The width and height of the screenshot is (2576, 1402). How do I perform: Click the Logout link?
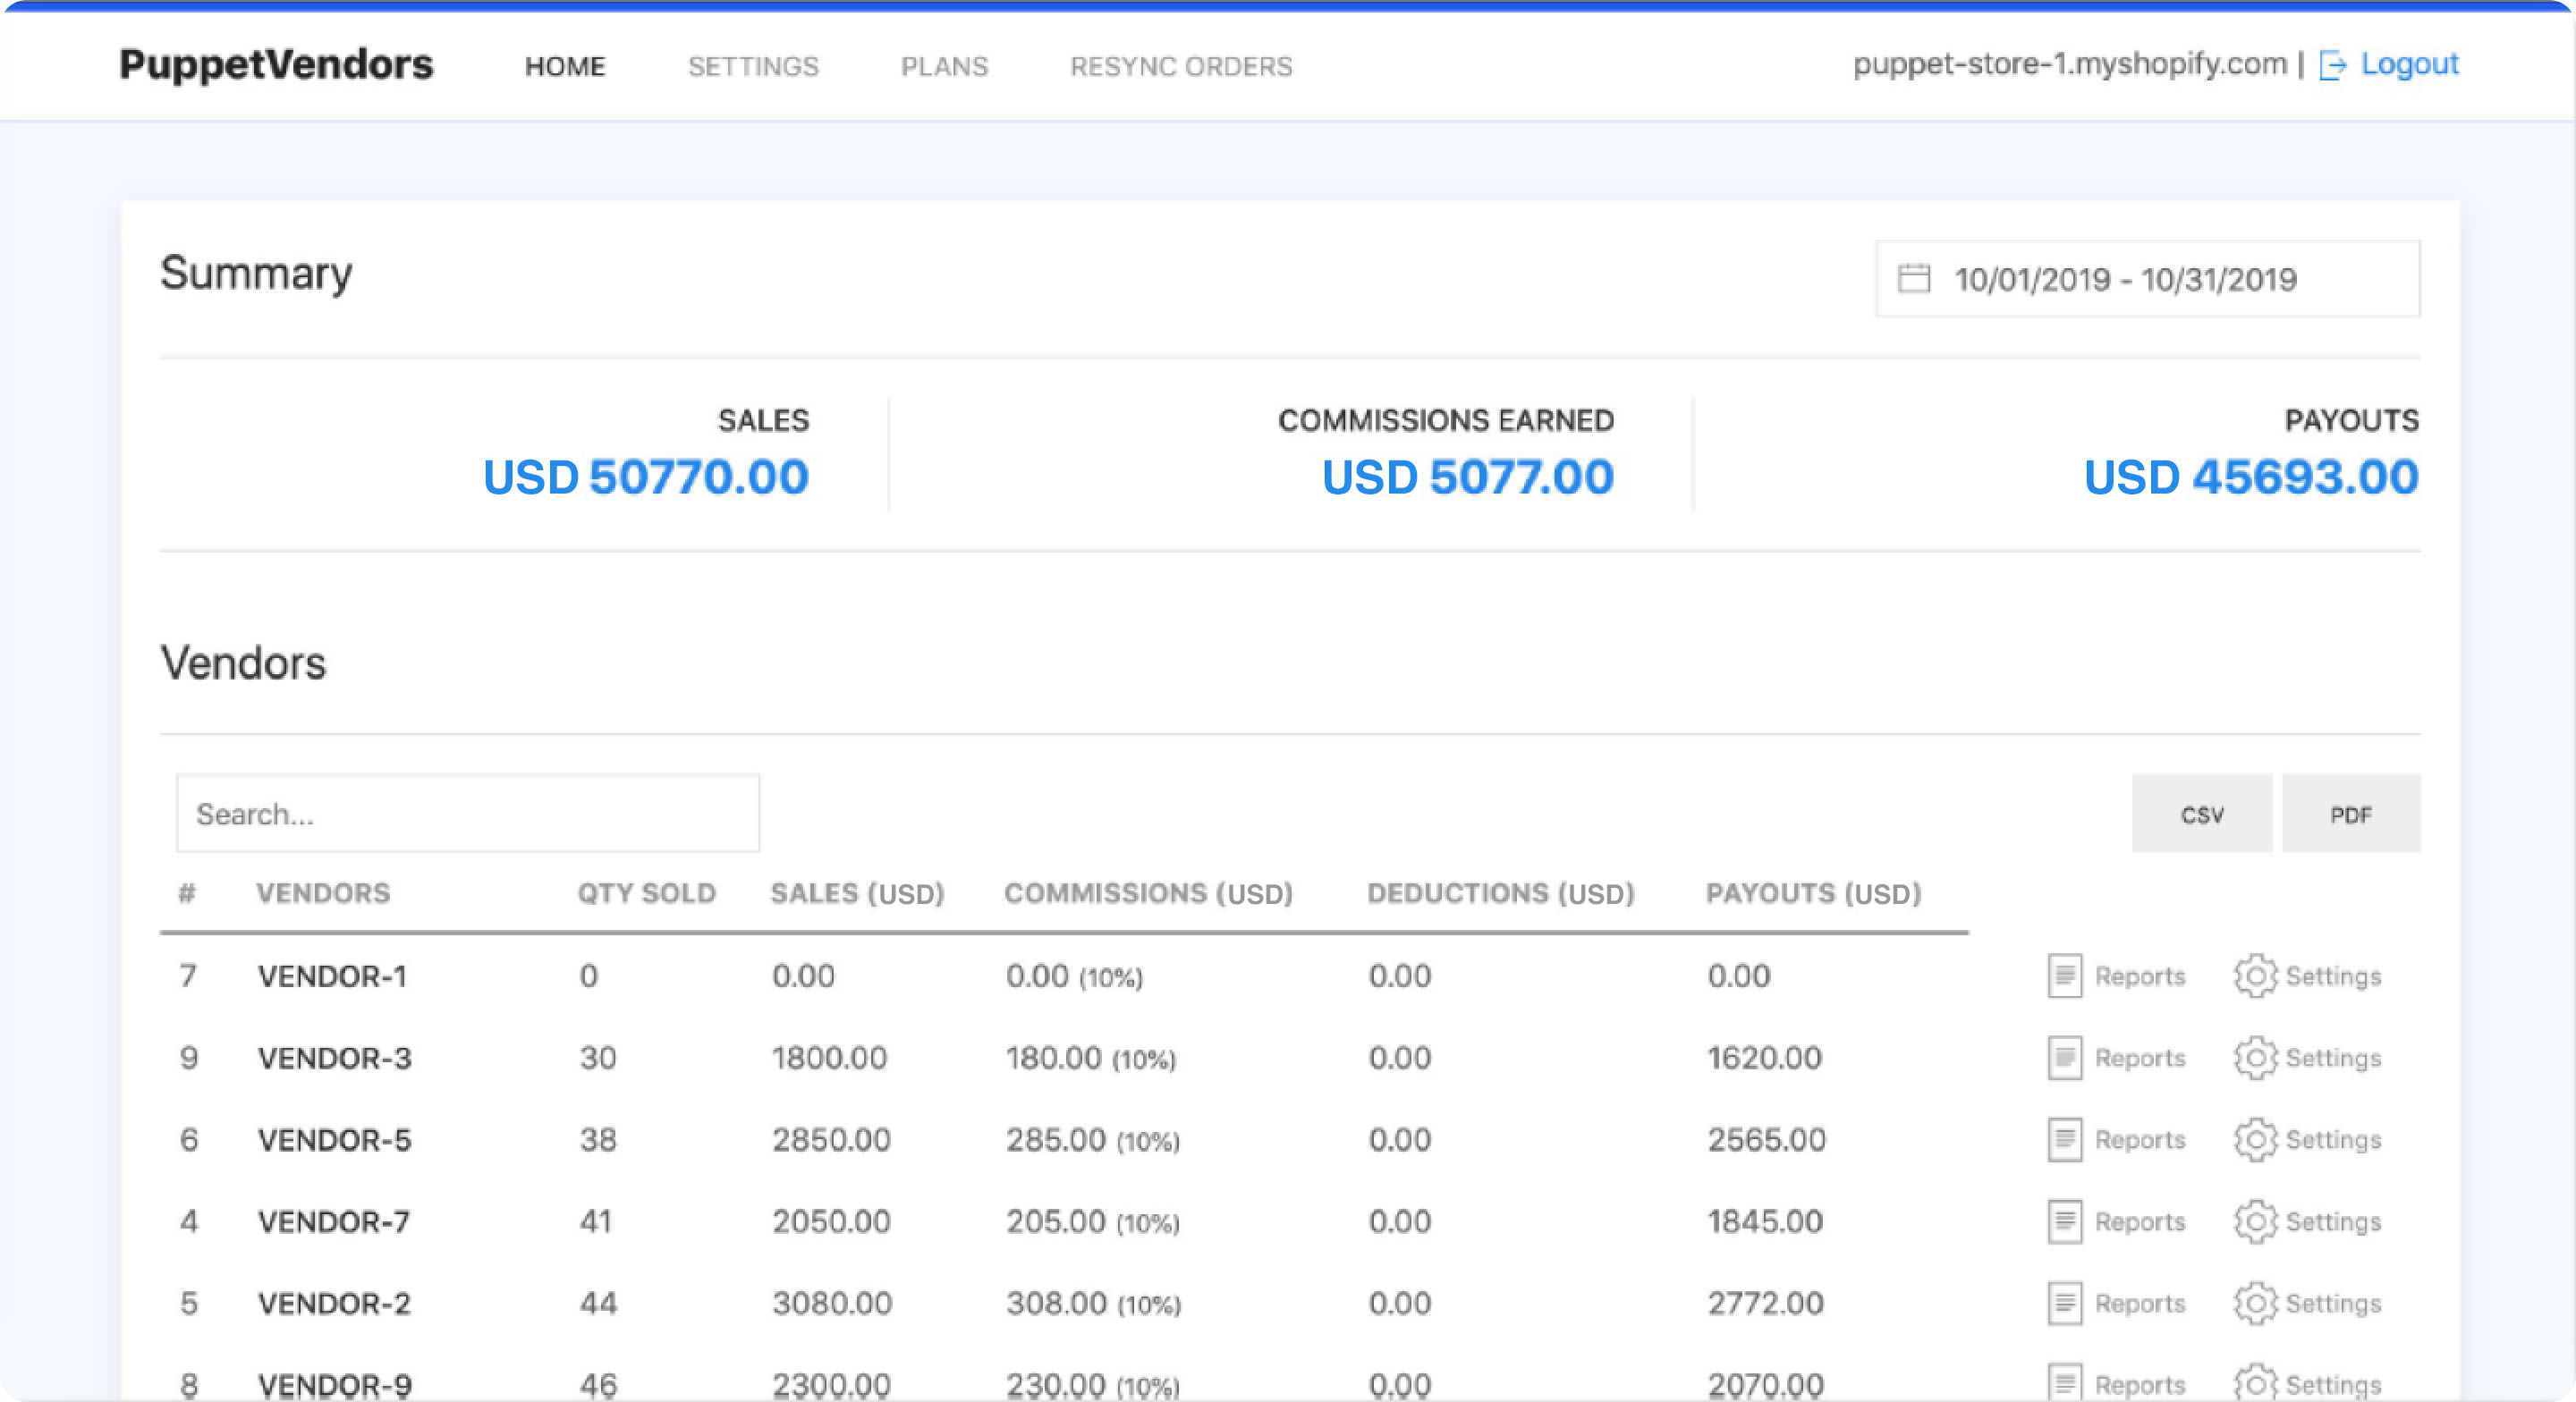(2408, 65)
